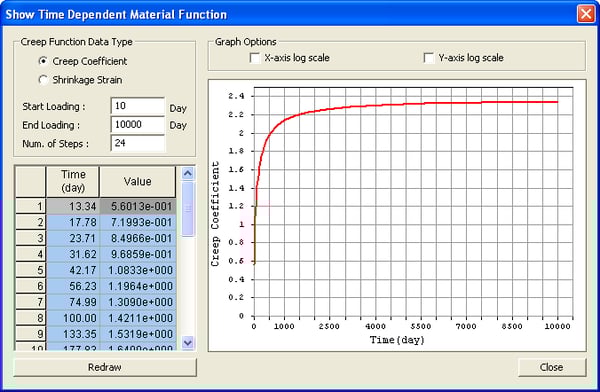Select row header 3 in the table
The image size is (600, 392).
(x=31, y=238)
